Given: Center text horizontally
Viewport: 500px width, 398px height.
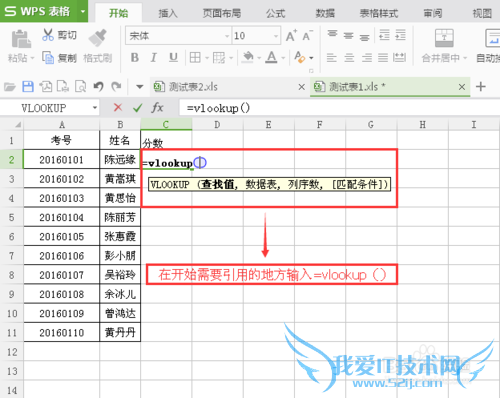Looking at the screenshot, I should click(x=349, y=58).
